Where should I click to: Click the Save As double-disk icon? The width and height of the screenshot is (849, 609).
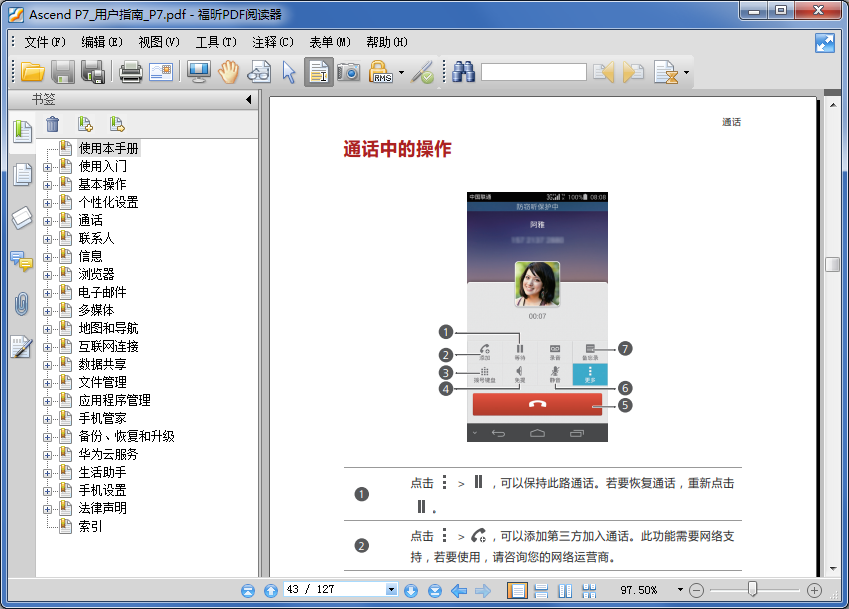click(93, 72)
